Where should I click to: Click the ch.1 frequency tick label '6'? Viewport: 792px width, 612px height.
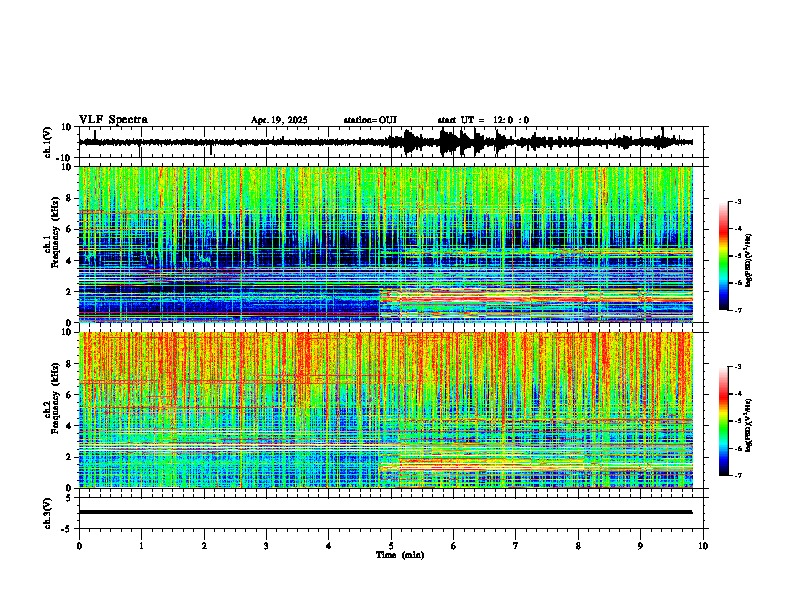(69, 229)
